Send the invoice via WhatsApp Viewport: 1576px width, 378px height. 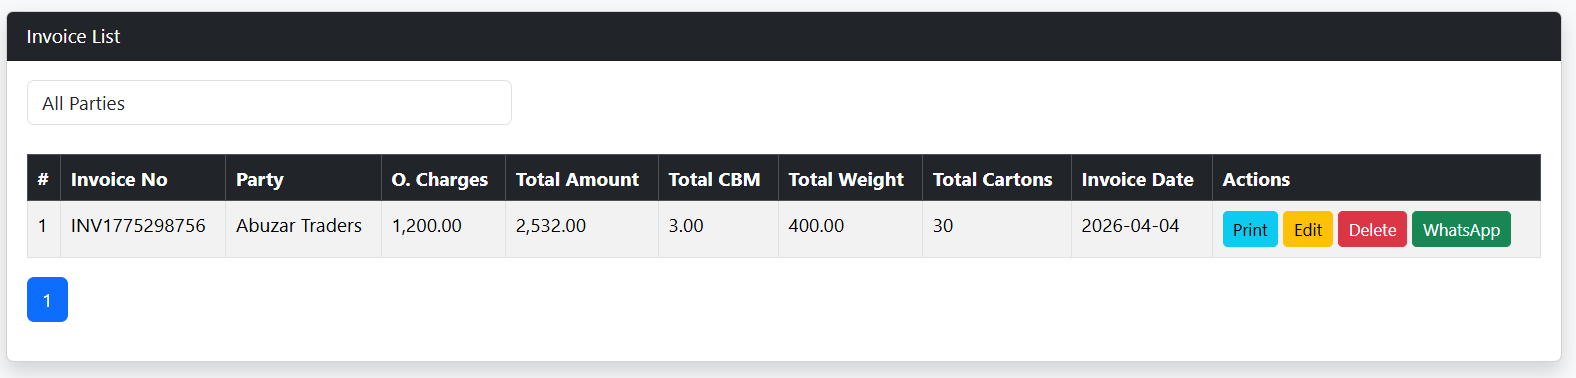coord(1461,229)
